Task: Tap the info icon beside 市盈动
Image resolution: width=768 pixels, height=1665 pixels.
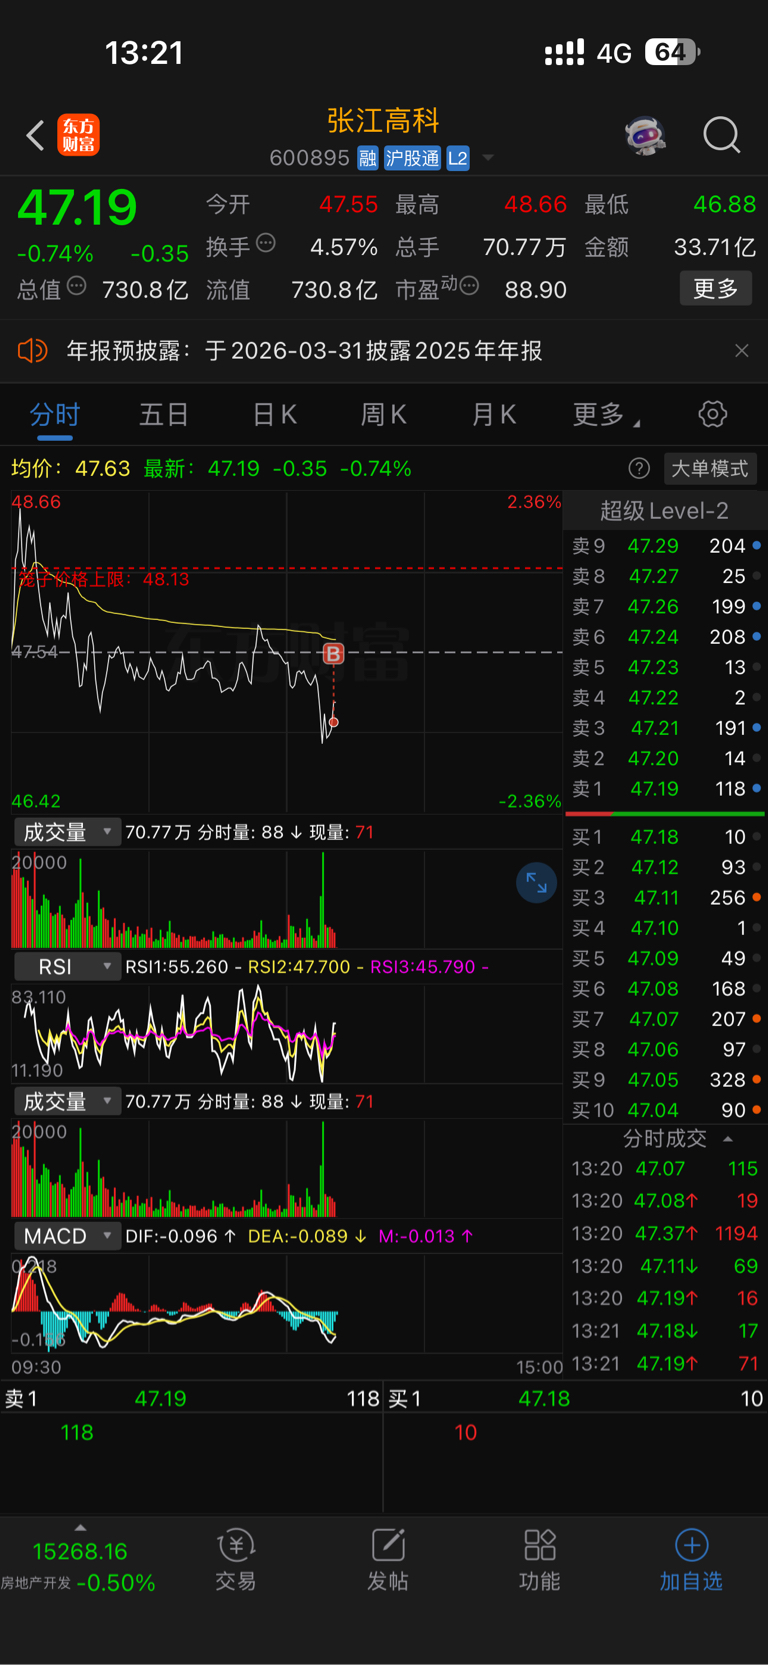Action: click(469, 287)
